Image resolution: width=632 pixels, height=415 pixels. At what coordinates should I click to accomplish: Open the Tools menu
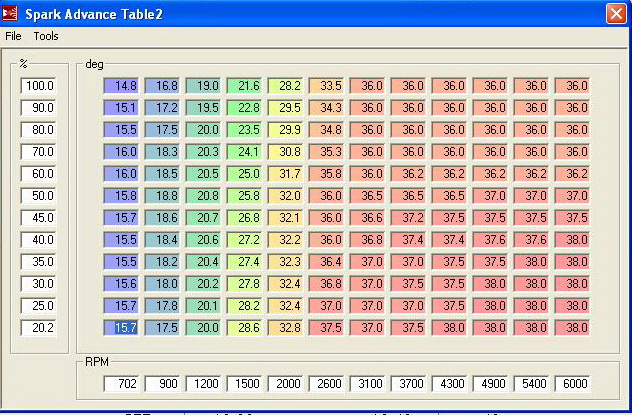pos(46,36)
